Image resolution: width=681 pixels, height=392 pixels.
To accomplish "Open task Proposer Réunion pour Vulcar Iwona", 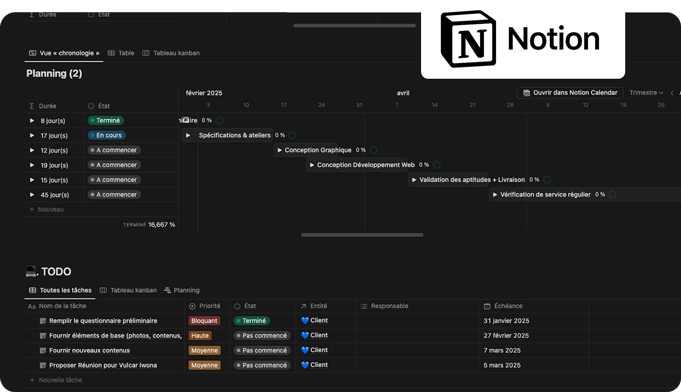I will 103,365.
